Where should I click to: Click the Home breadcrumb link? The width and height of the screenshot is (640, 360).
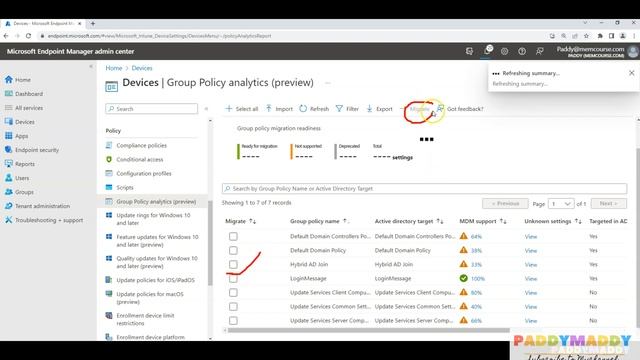click(x=114, y=68)
